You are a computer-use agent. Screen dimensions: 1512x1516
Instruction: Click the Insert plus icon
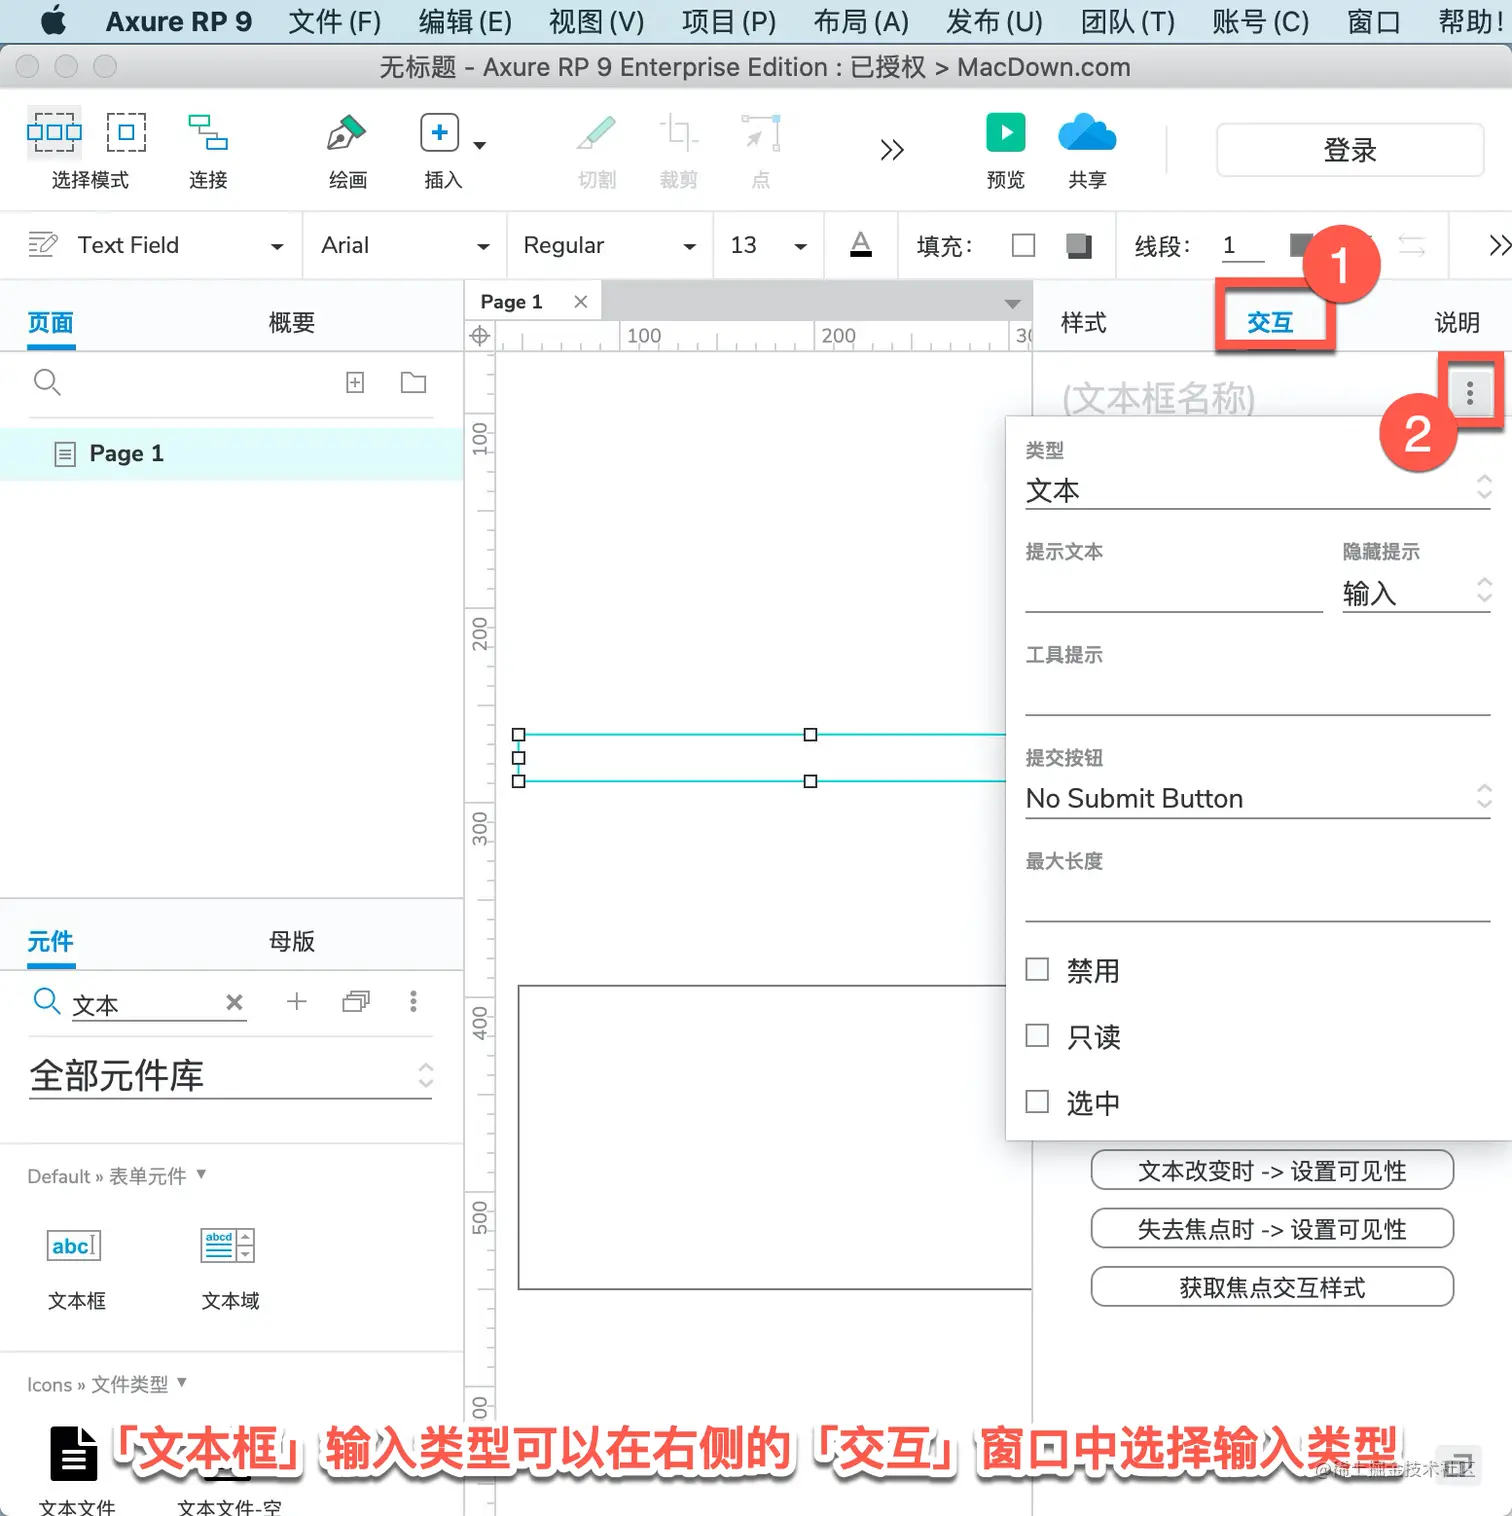[439, 132]
